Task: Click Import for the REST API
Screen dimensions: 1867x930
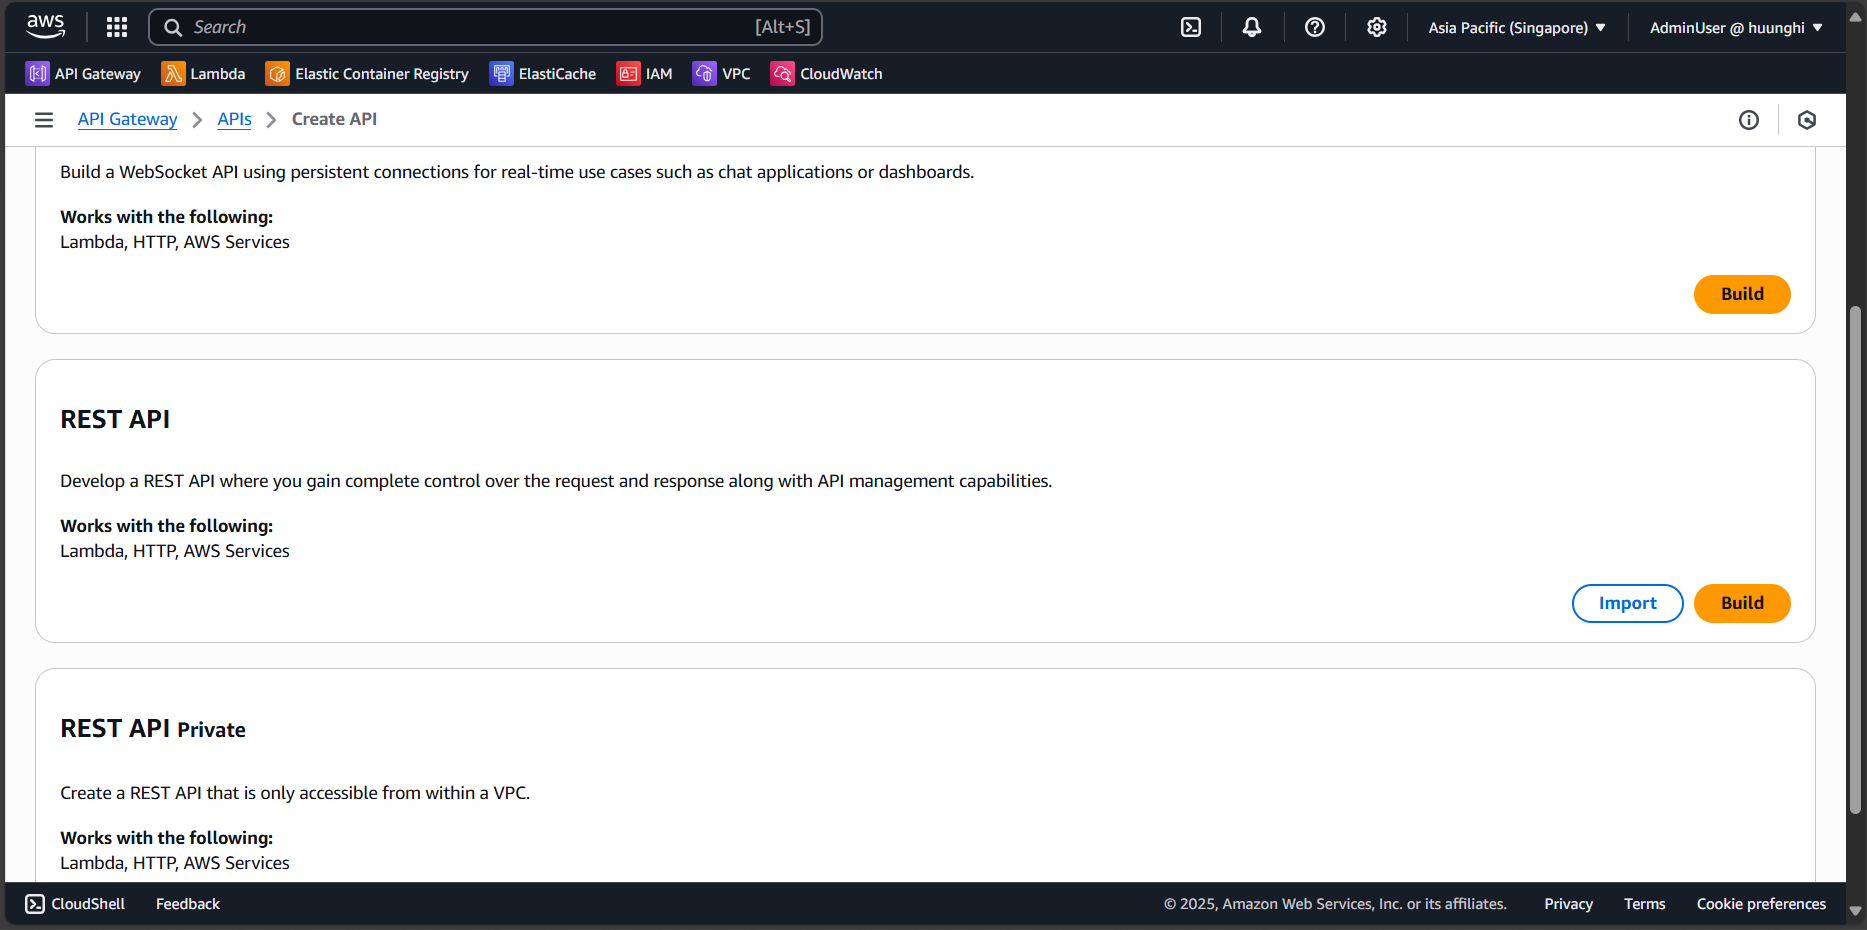Action: 1628,603
